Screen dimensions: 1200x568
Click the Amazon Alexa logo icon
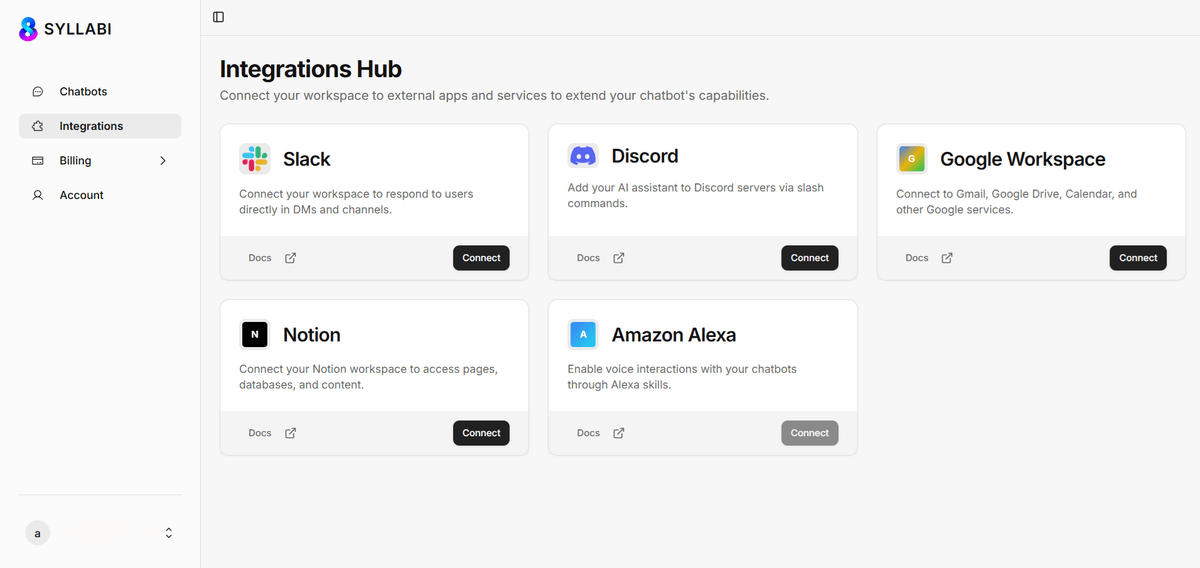pyautogui.click(x=583, y=334)
